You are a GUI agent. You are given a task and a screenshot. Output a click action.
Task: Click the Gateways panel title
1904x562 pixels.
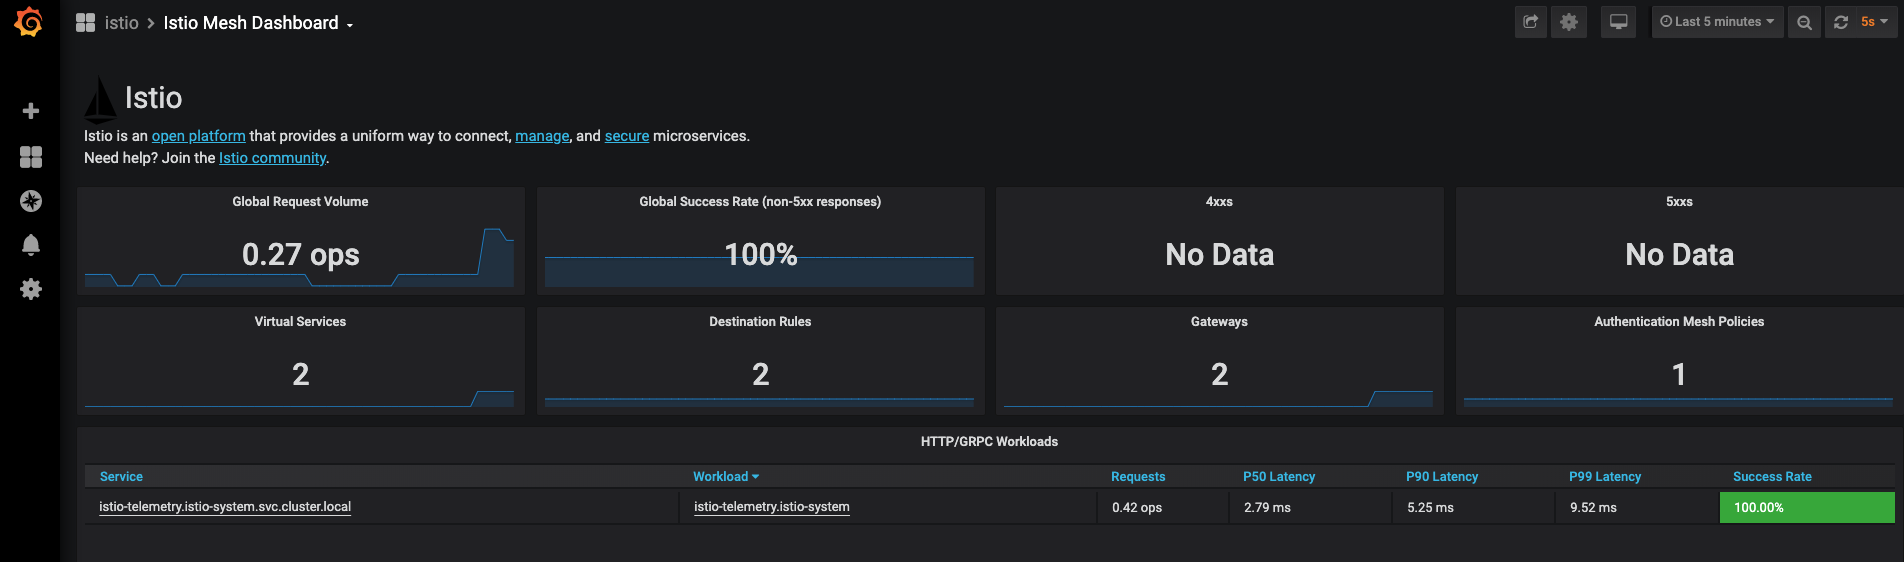tap(1219, 322)
